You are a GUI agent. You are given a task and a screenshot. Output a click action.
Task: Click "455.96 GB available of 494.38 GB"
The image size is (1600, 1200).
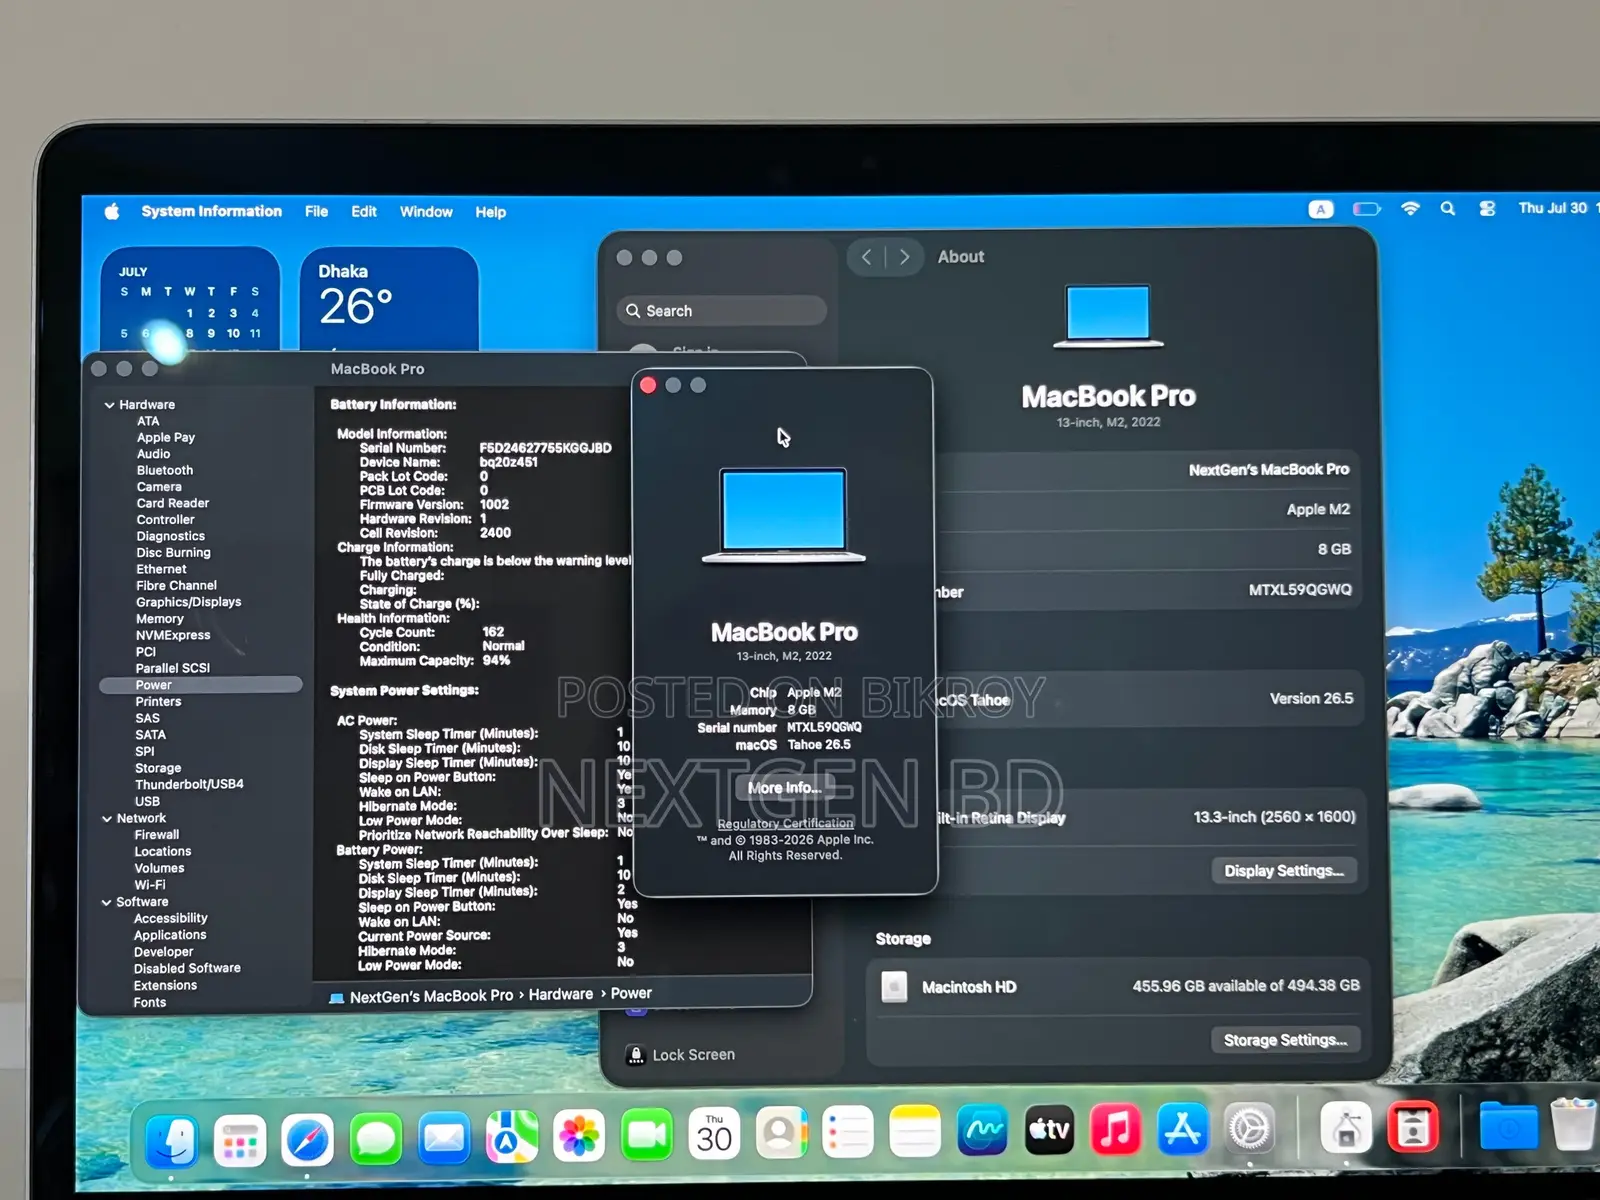coord(1246,986)
